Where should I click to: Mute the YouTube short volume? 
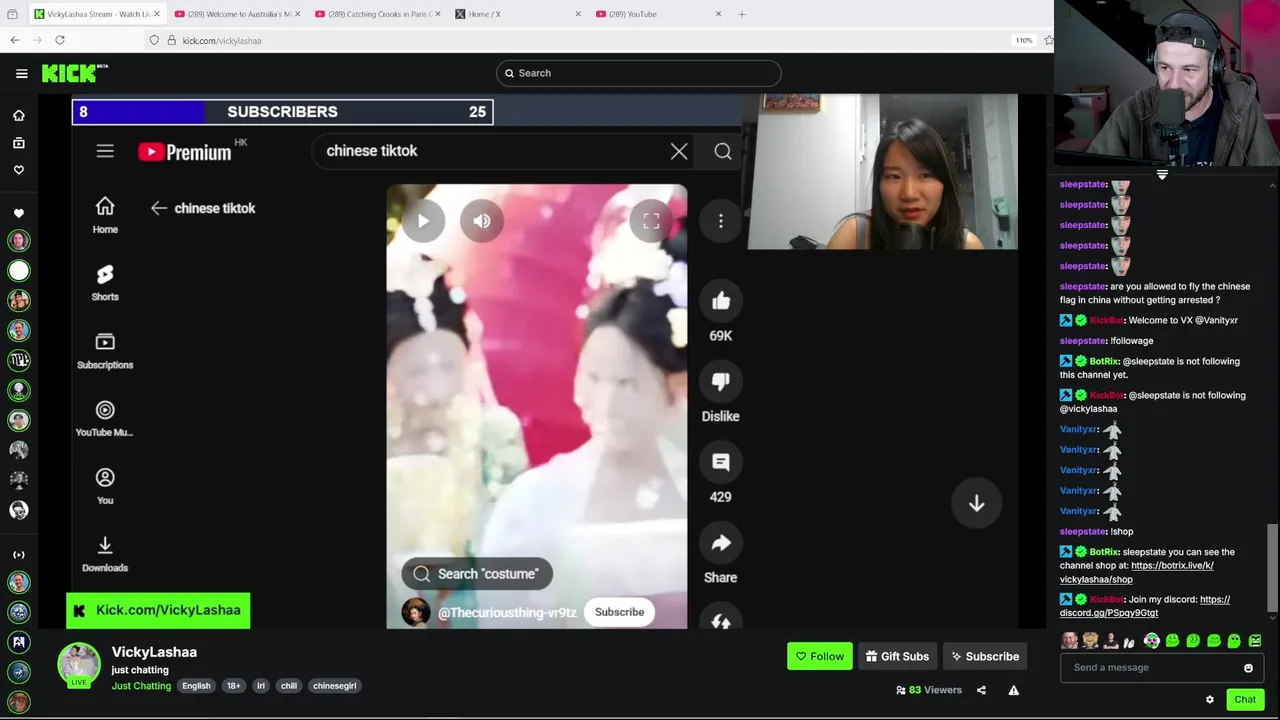tap(482, 221)
